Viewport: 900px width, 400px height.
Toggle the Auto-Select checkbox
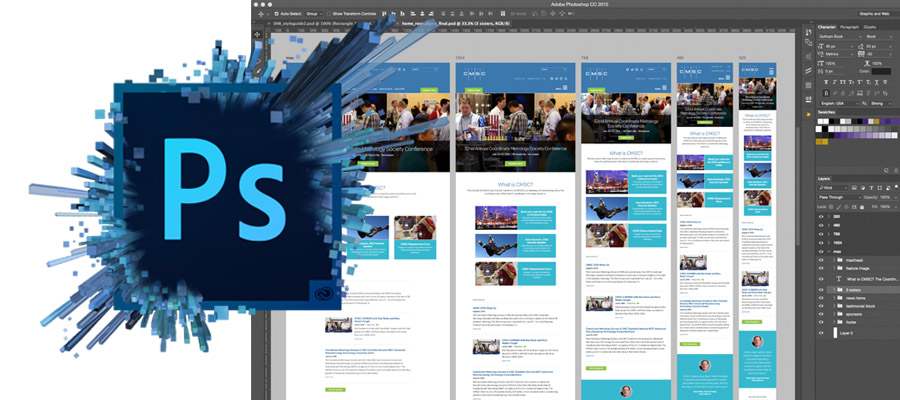(277, 14)
